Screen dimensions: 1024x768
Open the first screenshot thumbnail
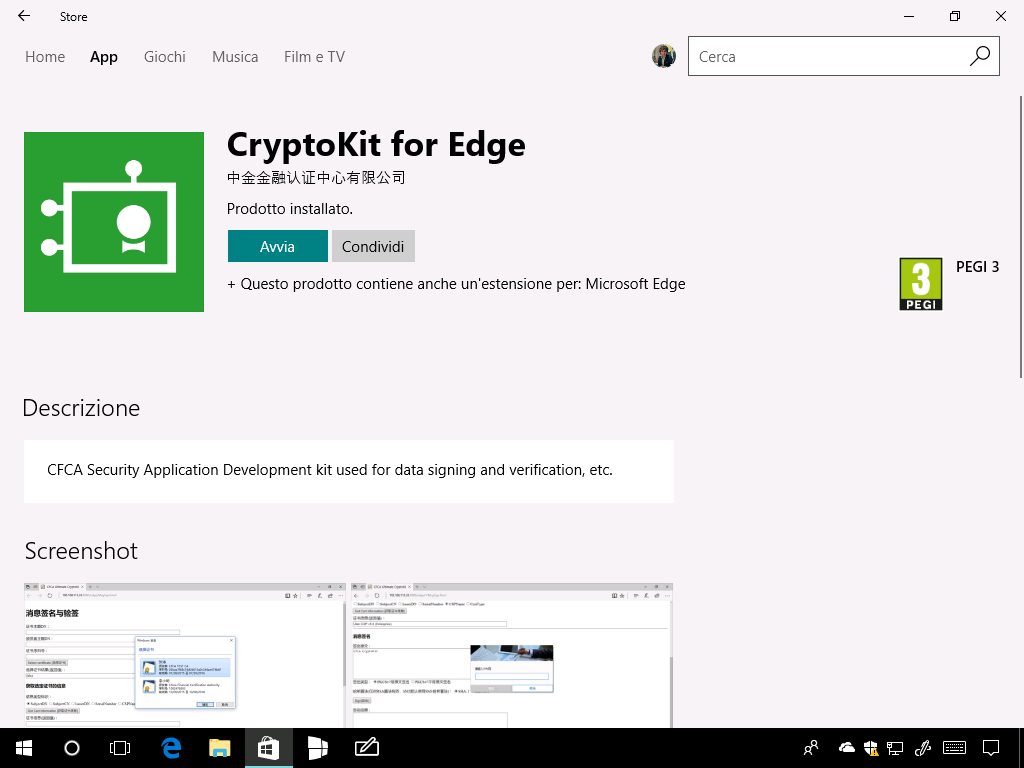tap(185, 655)
